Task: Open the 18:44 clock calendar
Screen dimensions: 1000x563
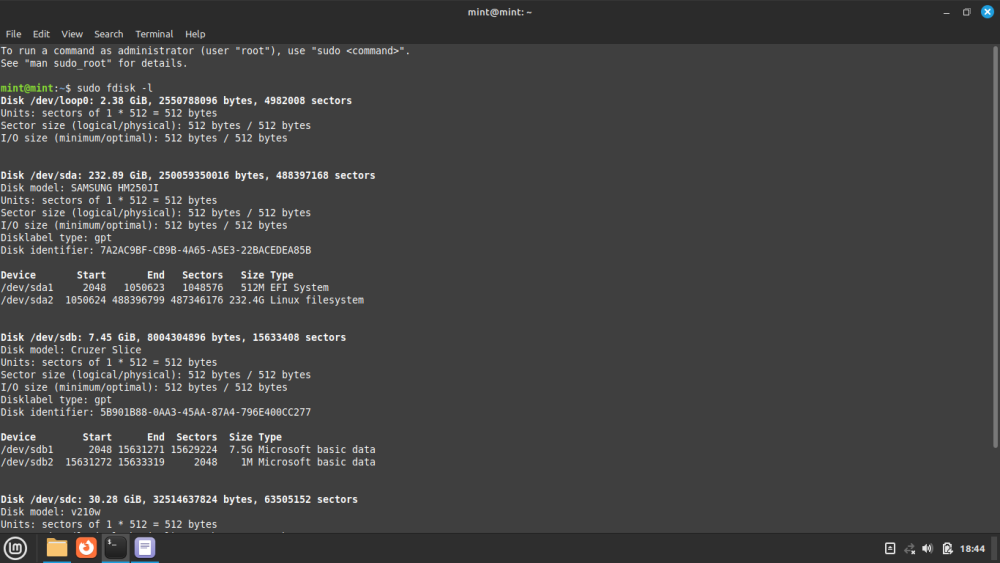Action: coord(972,548)
